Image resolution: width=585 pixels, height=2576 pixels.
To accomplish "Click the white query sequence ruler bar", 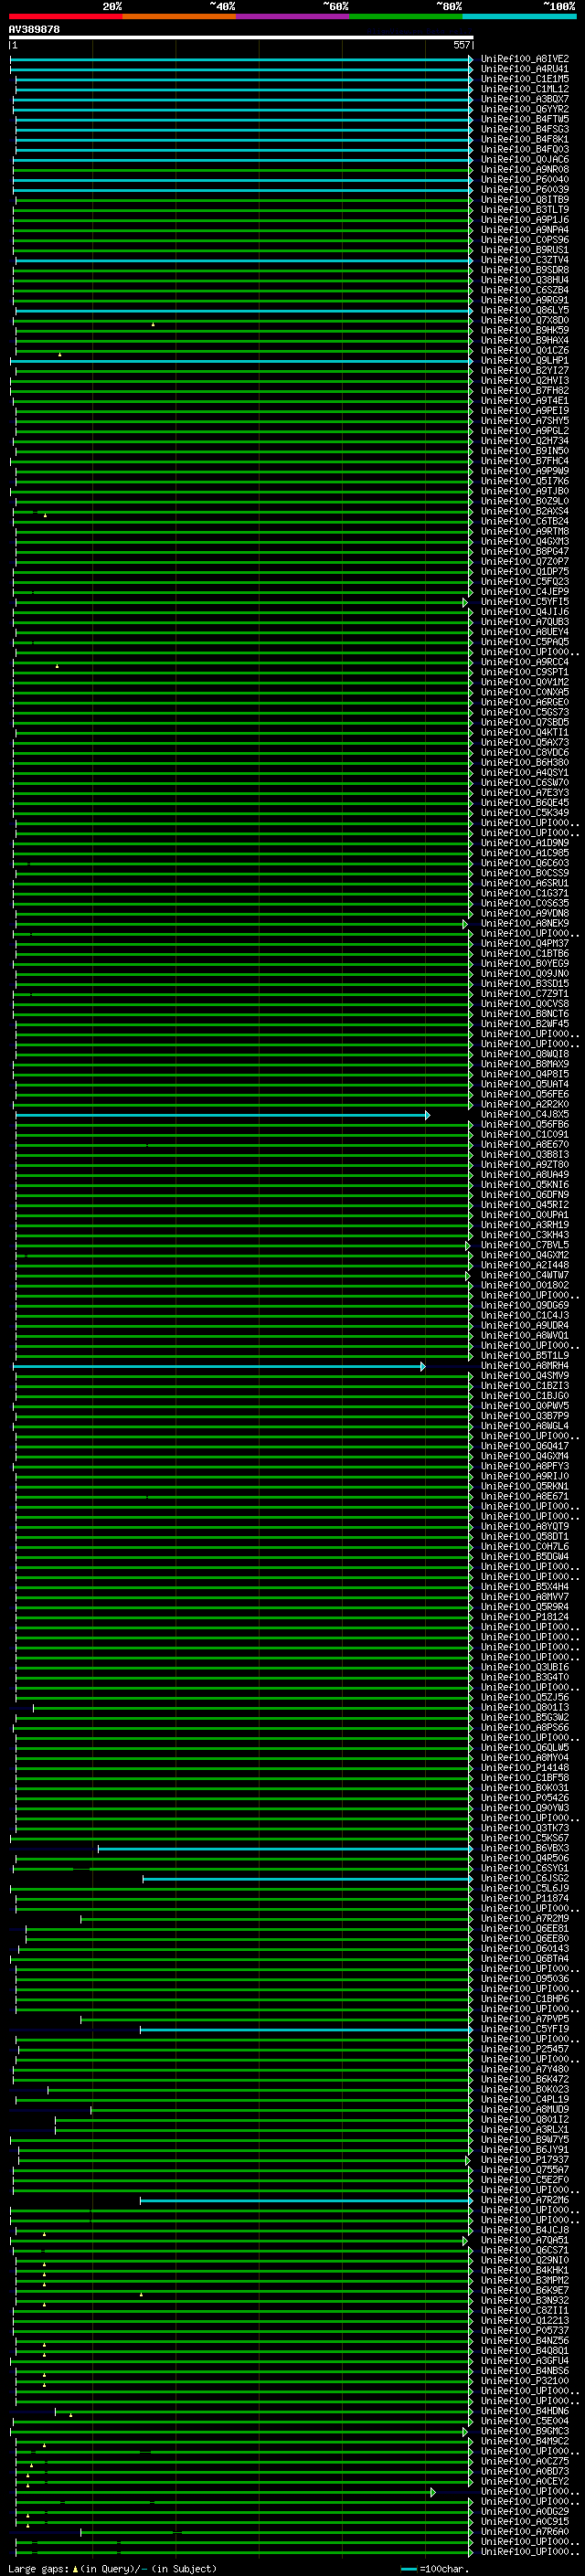I will coord(241,37).
